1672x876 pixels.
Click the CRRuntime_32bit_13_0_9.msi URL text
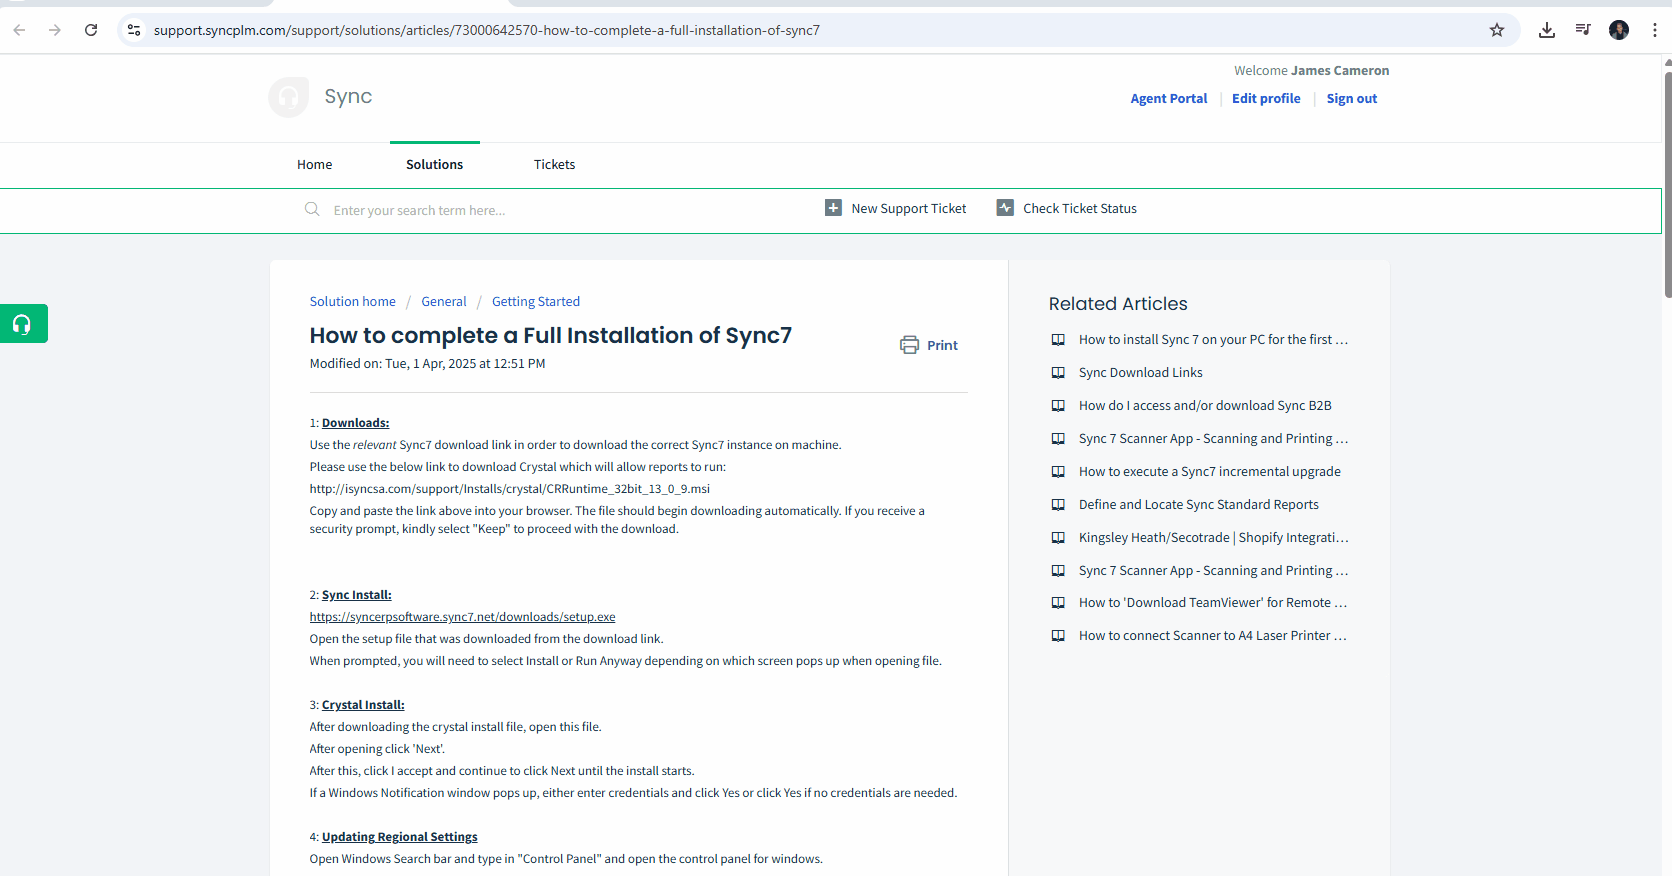[509, 489]
